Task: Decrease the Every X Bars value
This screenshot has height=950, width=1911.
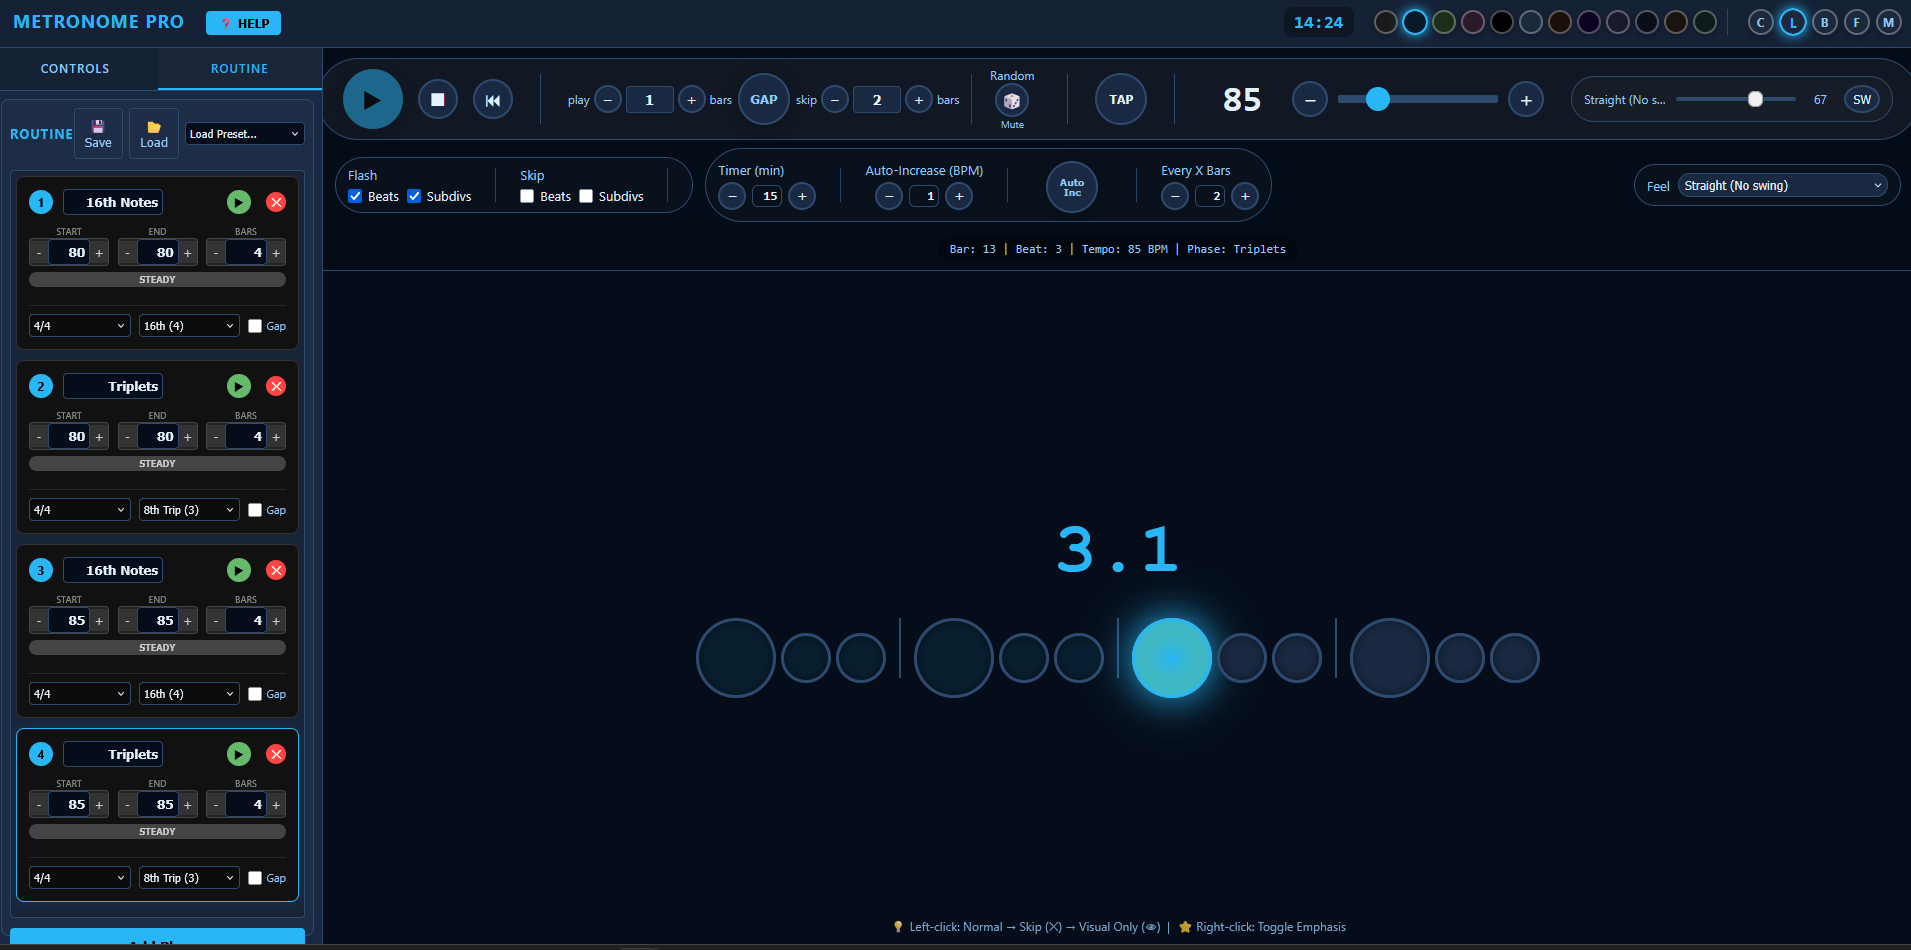Action: coord(1175,196)
